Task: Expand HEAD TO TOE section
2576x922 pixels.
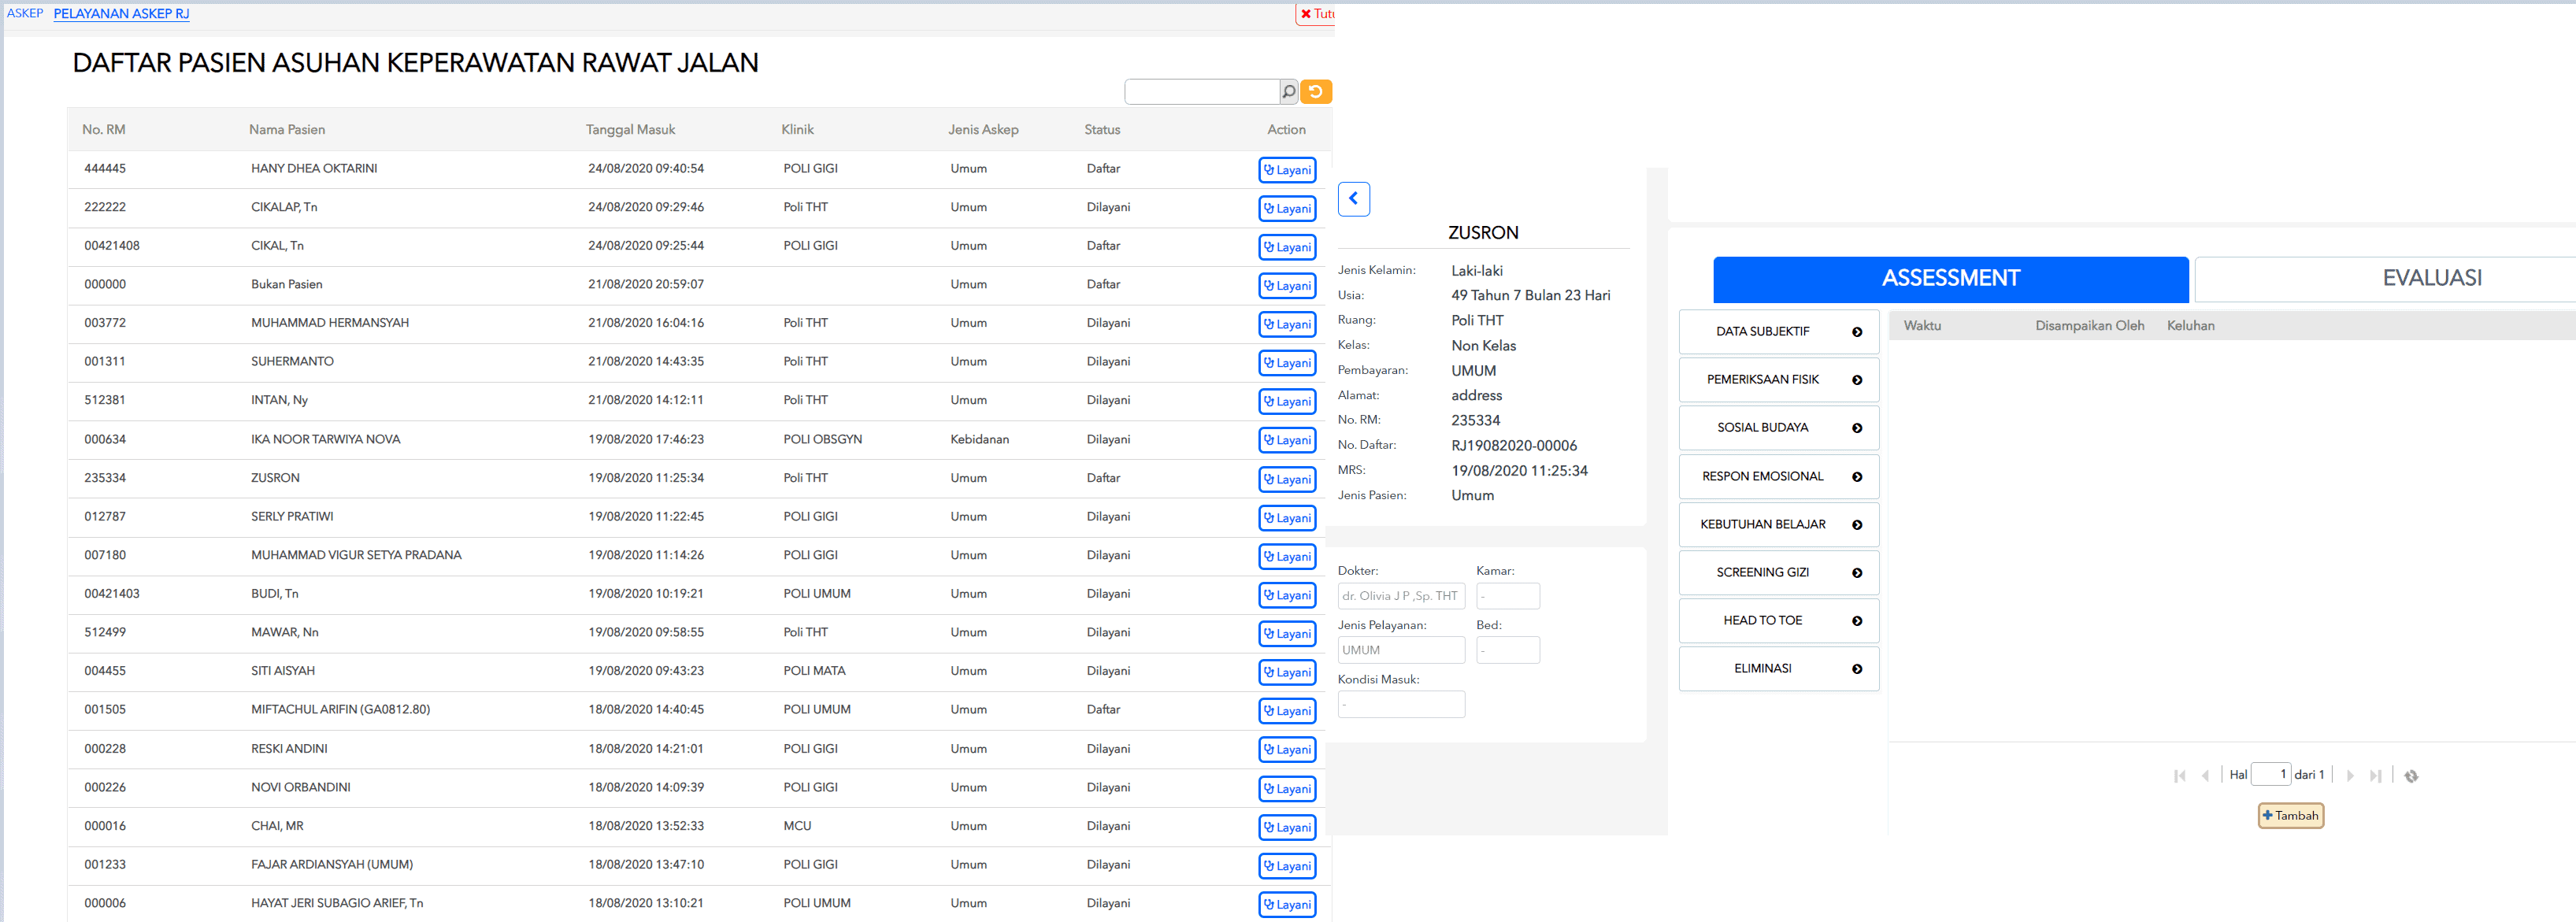Action: 1778,621
